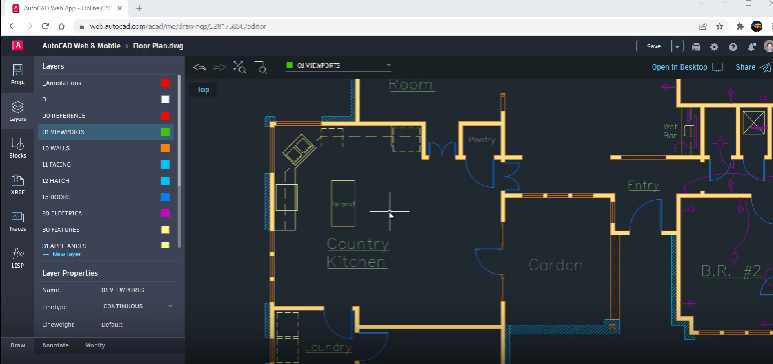Select the 10 WALLS layer row

click(105, 148)
